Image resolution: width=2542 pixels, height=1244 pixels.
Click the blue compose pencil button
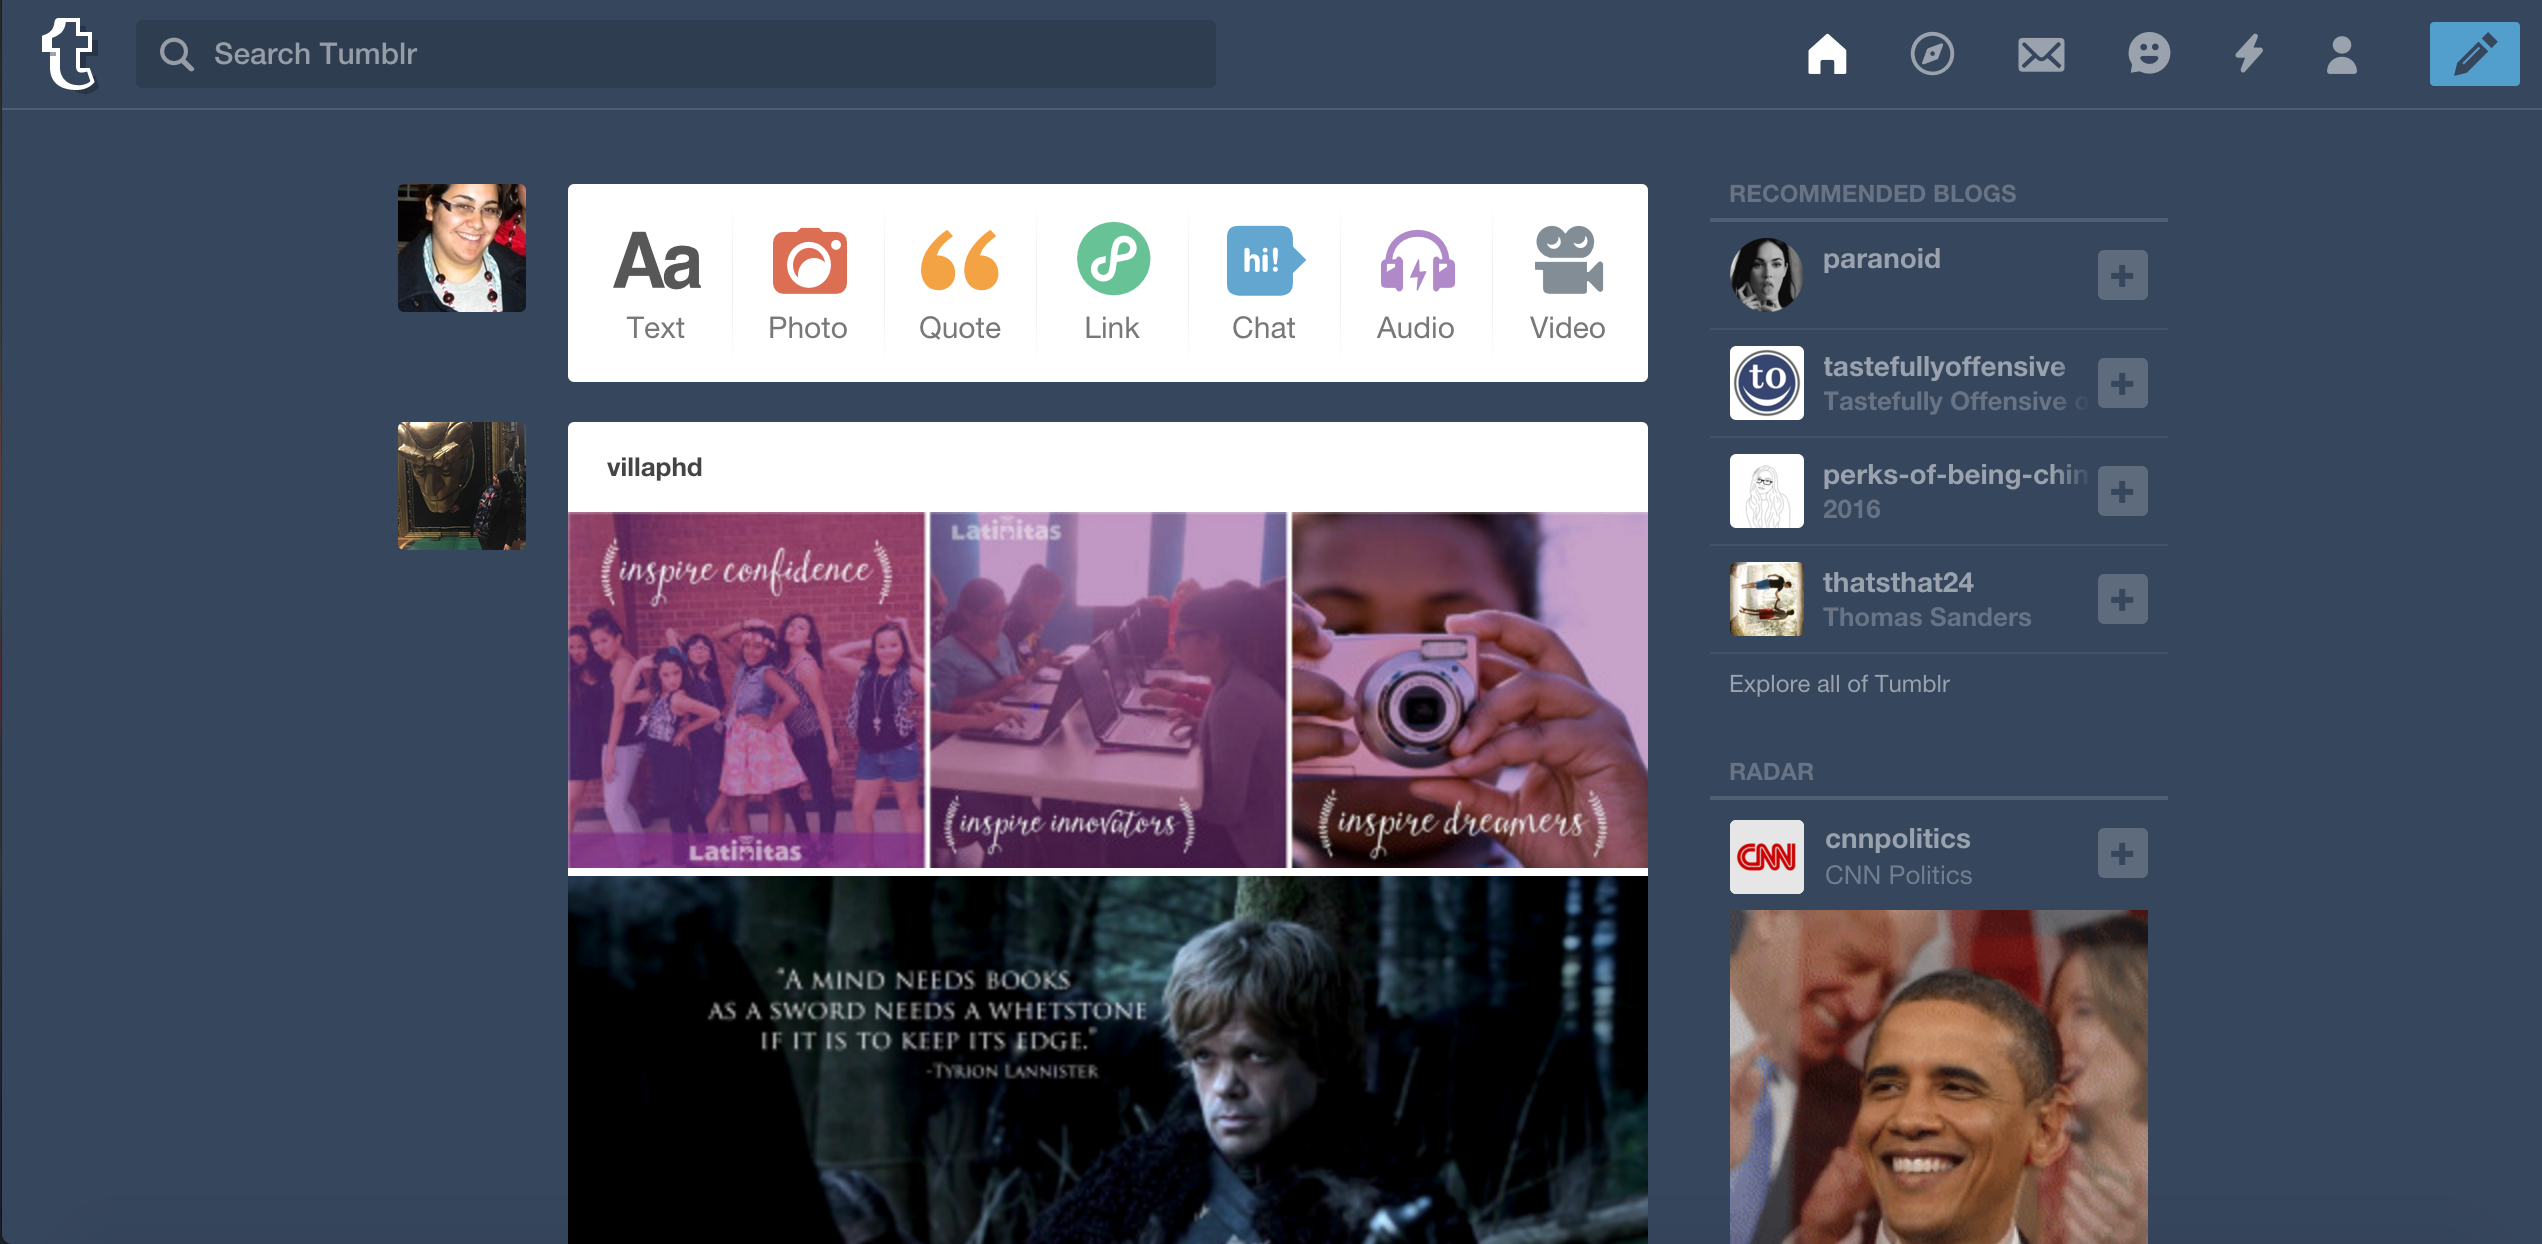[x=2474, y=54]
